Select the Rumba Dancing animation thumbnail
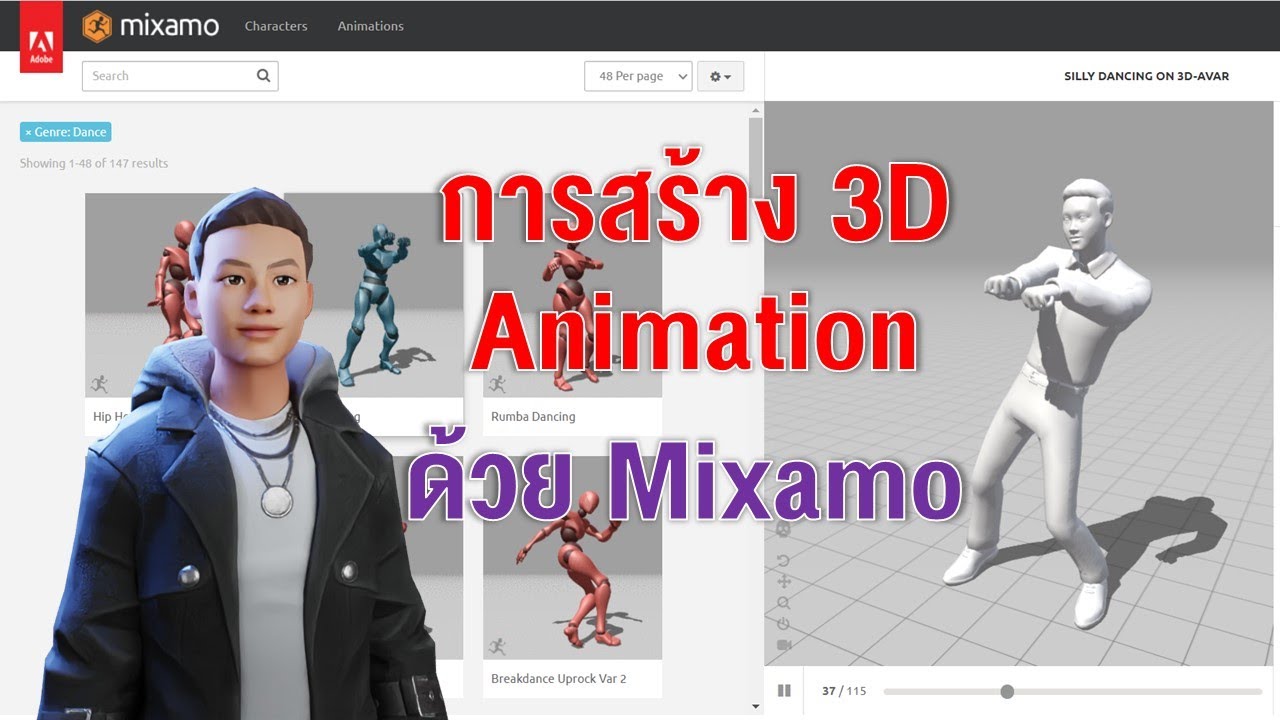Screen dimensions: 1280x720 click(x=572, y=295)
